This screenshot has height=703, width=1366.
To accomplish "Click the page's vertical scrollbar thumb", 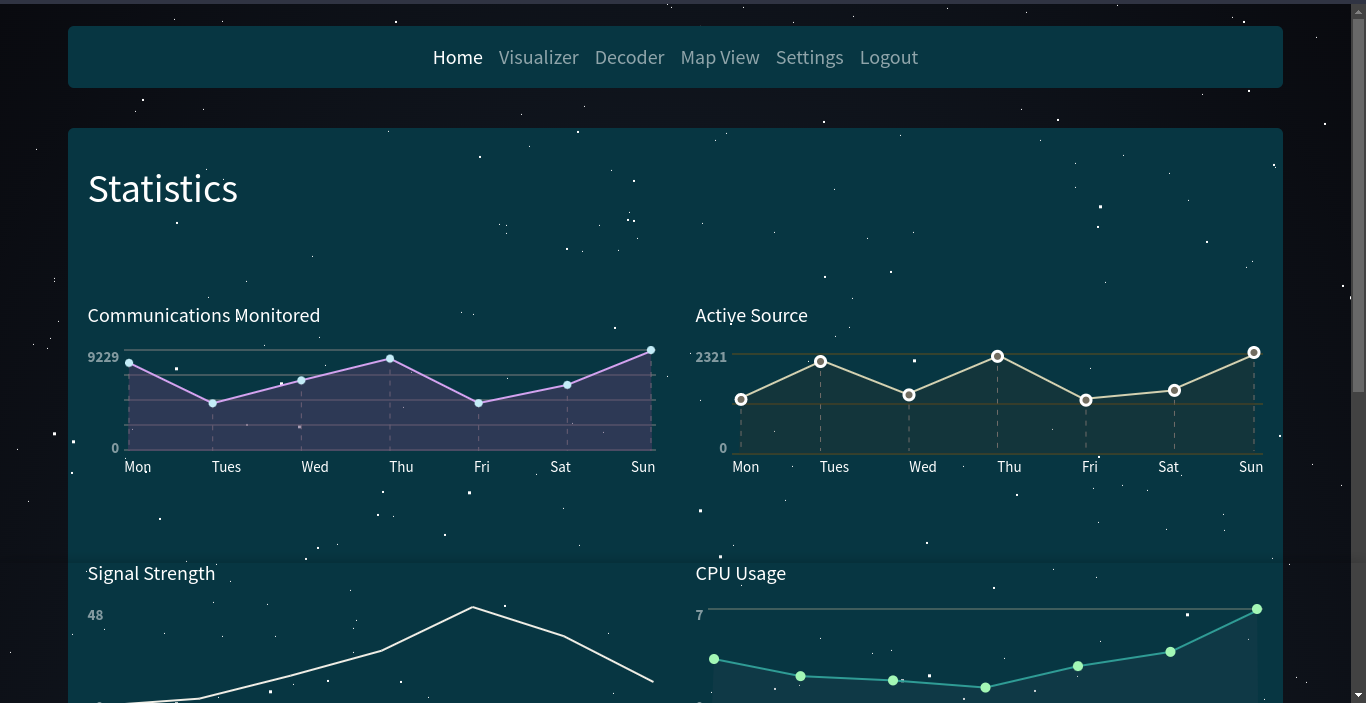I will pyautogui.click(x=1358, y=200).
